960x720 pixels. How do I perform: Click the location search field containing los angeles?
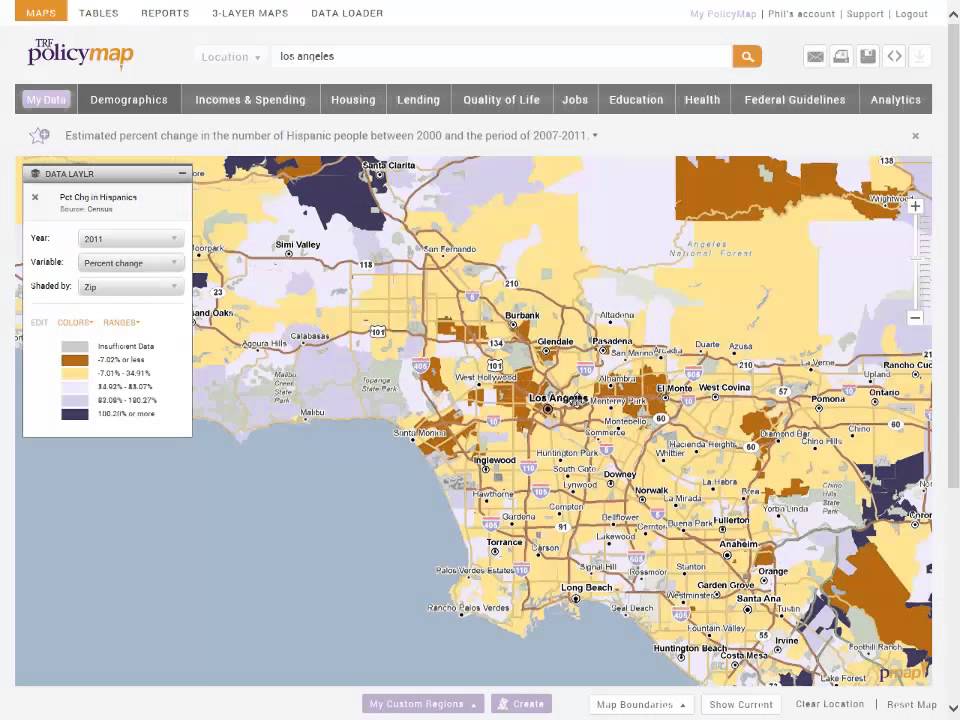pos(502,56)
